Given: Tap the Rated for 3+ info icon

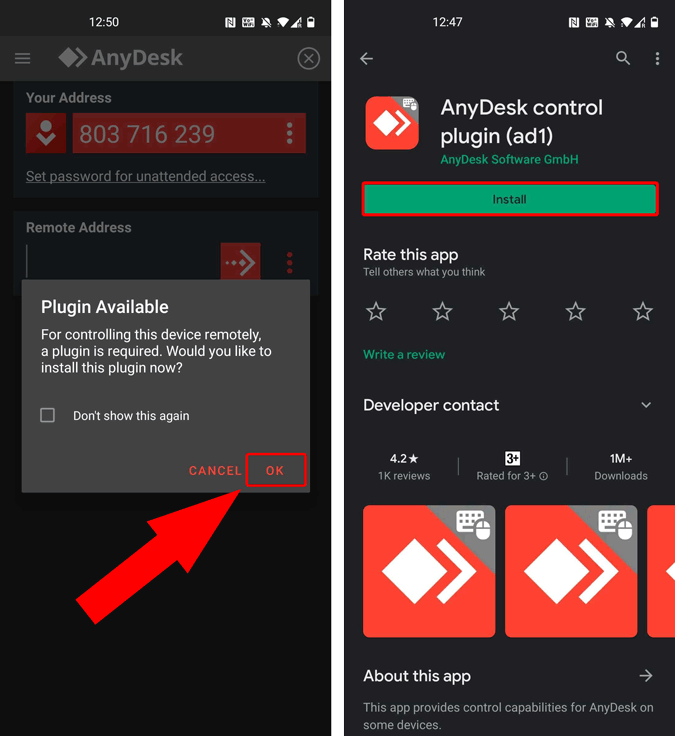Looking at the screenshot, I should click(x=544, y=476).
